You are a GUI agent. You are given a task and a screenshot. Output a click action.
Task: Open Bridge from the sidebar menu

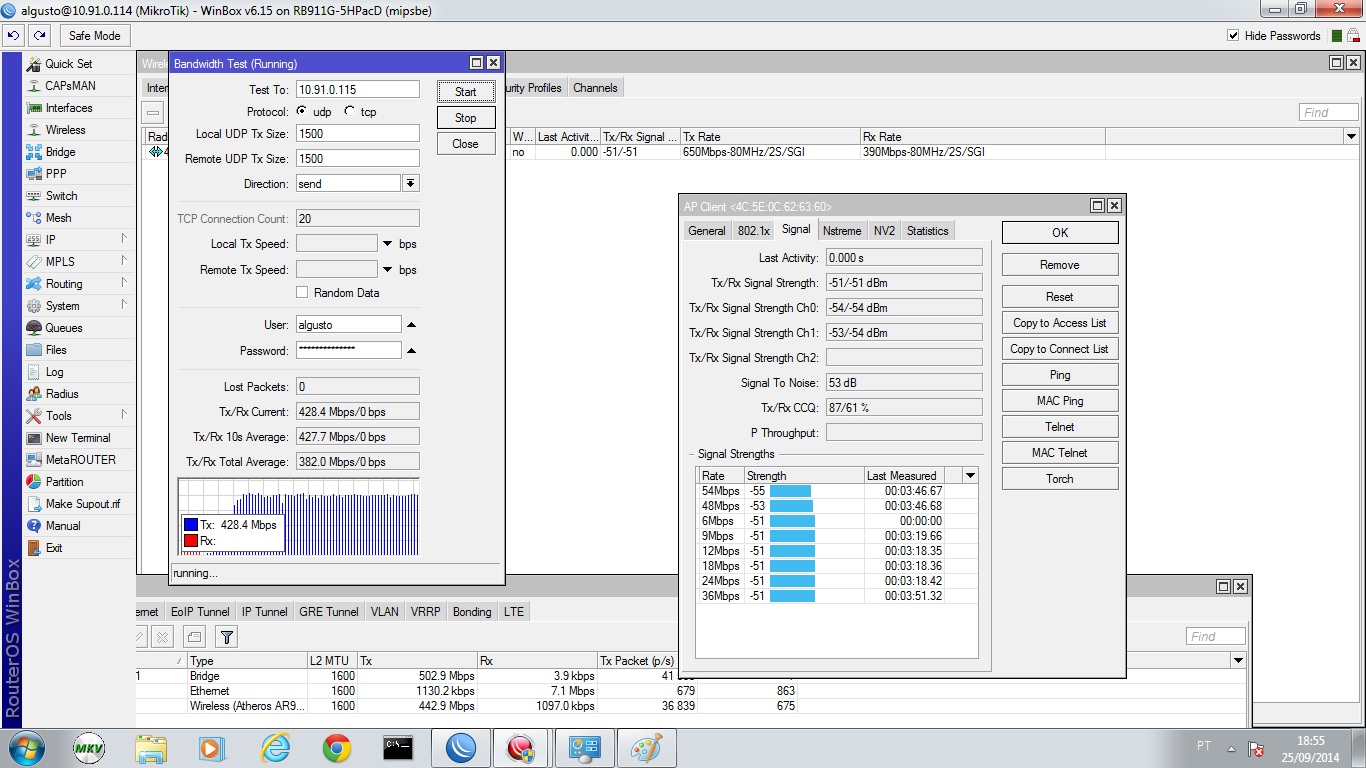click(60, 152)
